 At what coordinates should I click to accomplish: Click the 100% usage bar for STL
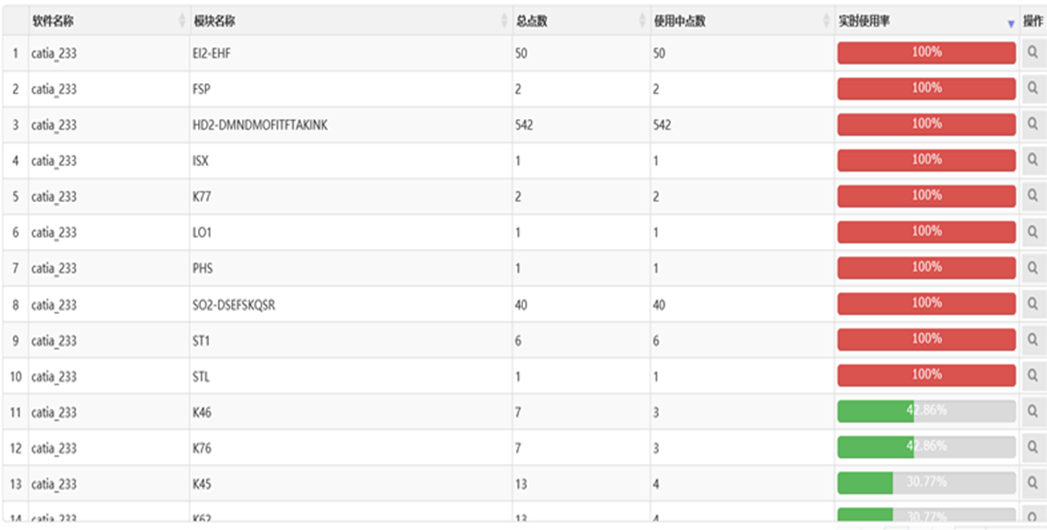[926, 375]
